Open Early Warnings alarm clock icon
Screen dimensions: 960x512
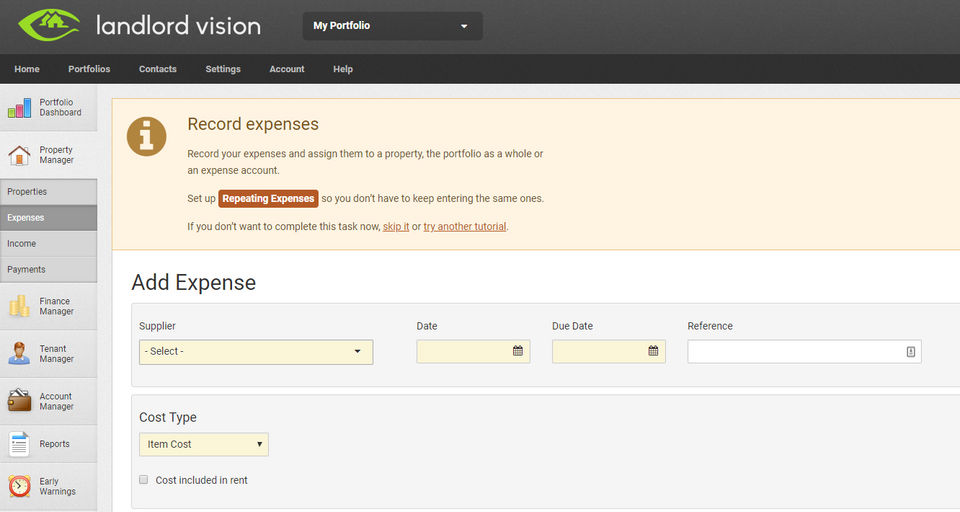pos(20,487)
